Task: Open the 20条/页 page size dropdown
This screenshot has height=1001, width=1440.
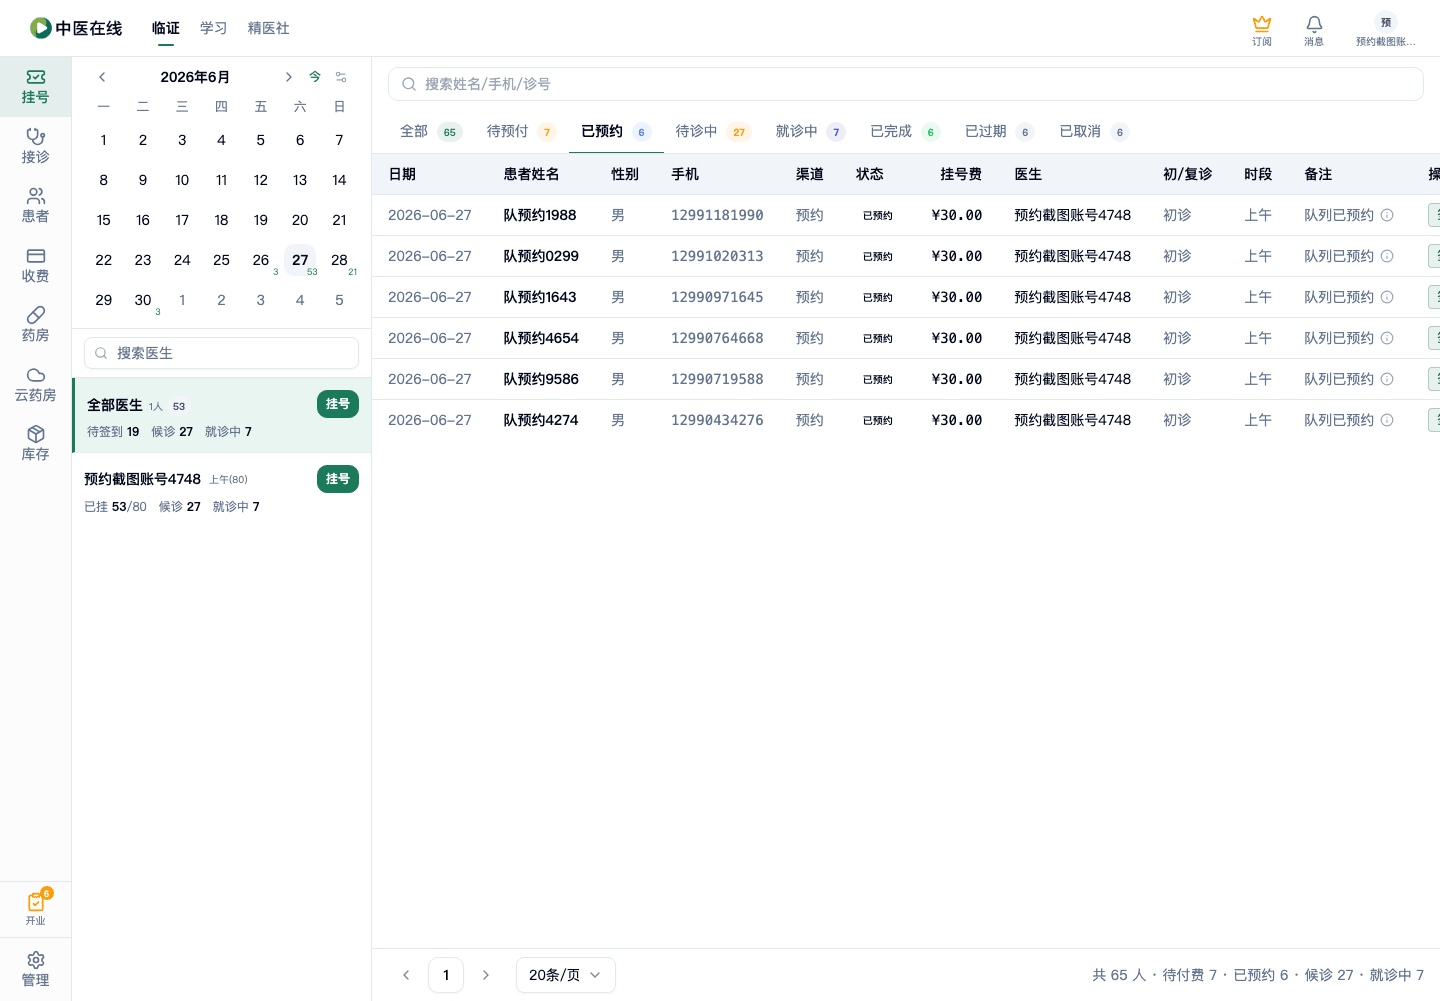Action: click(566, 975)
